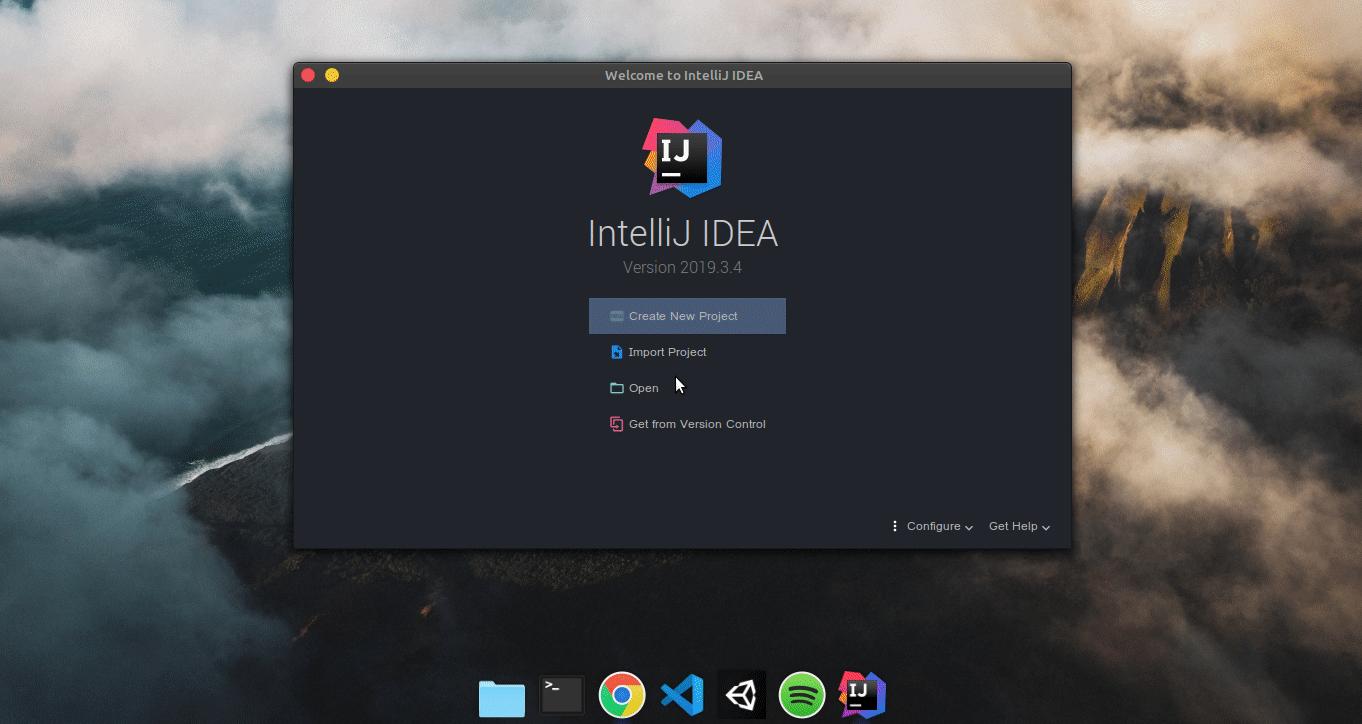Image resolution: width=1362 pixels, height=724 pixels.
Task: Choose Get from Version Control link
Action: (x=697, y=424)
